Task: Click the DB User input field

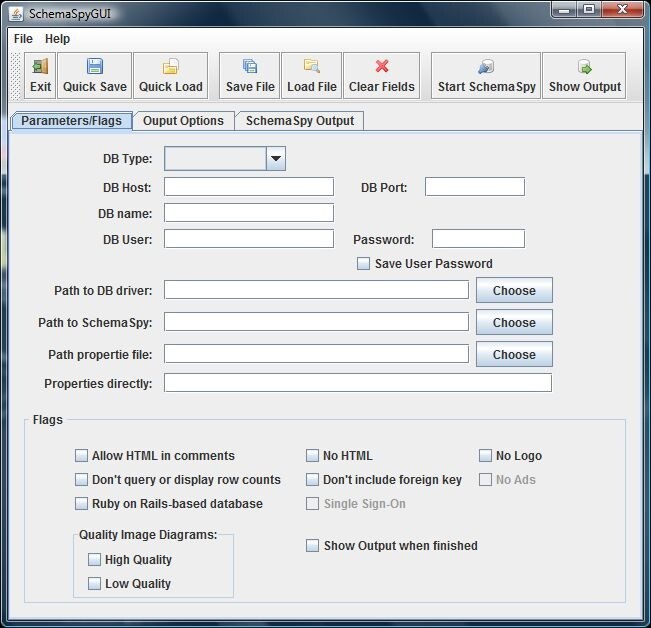Action: click(x=249, y=239)
